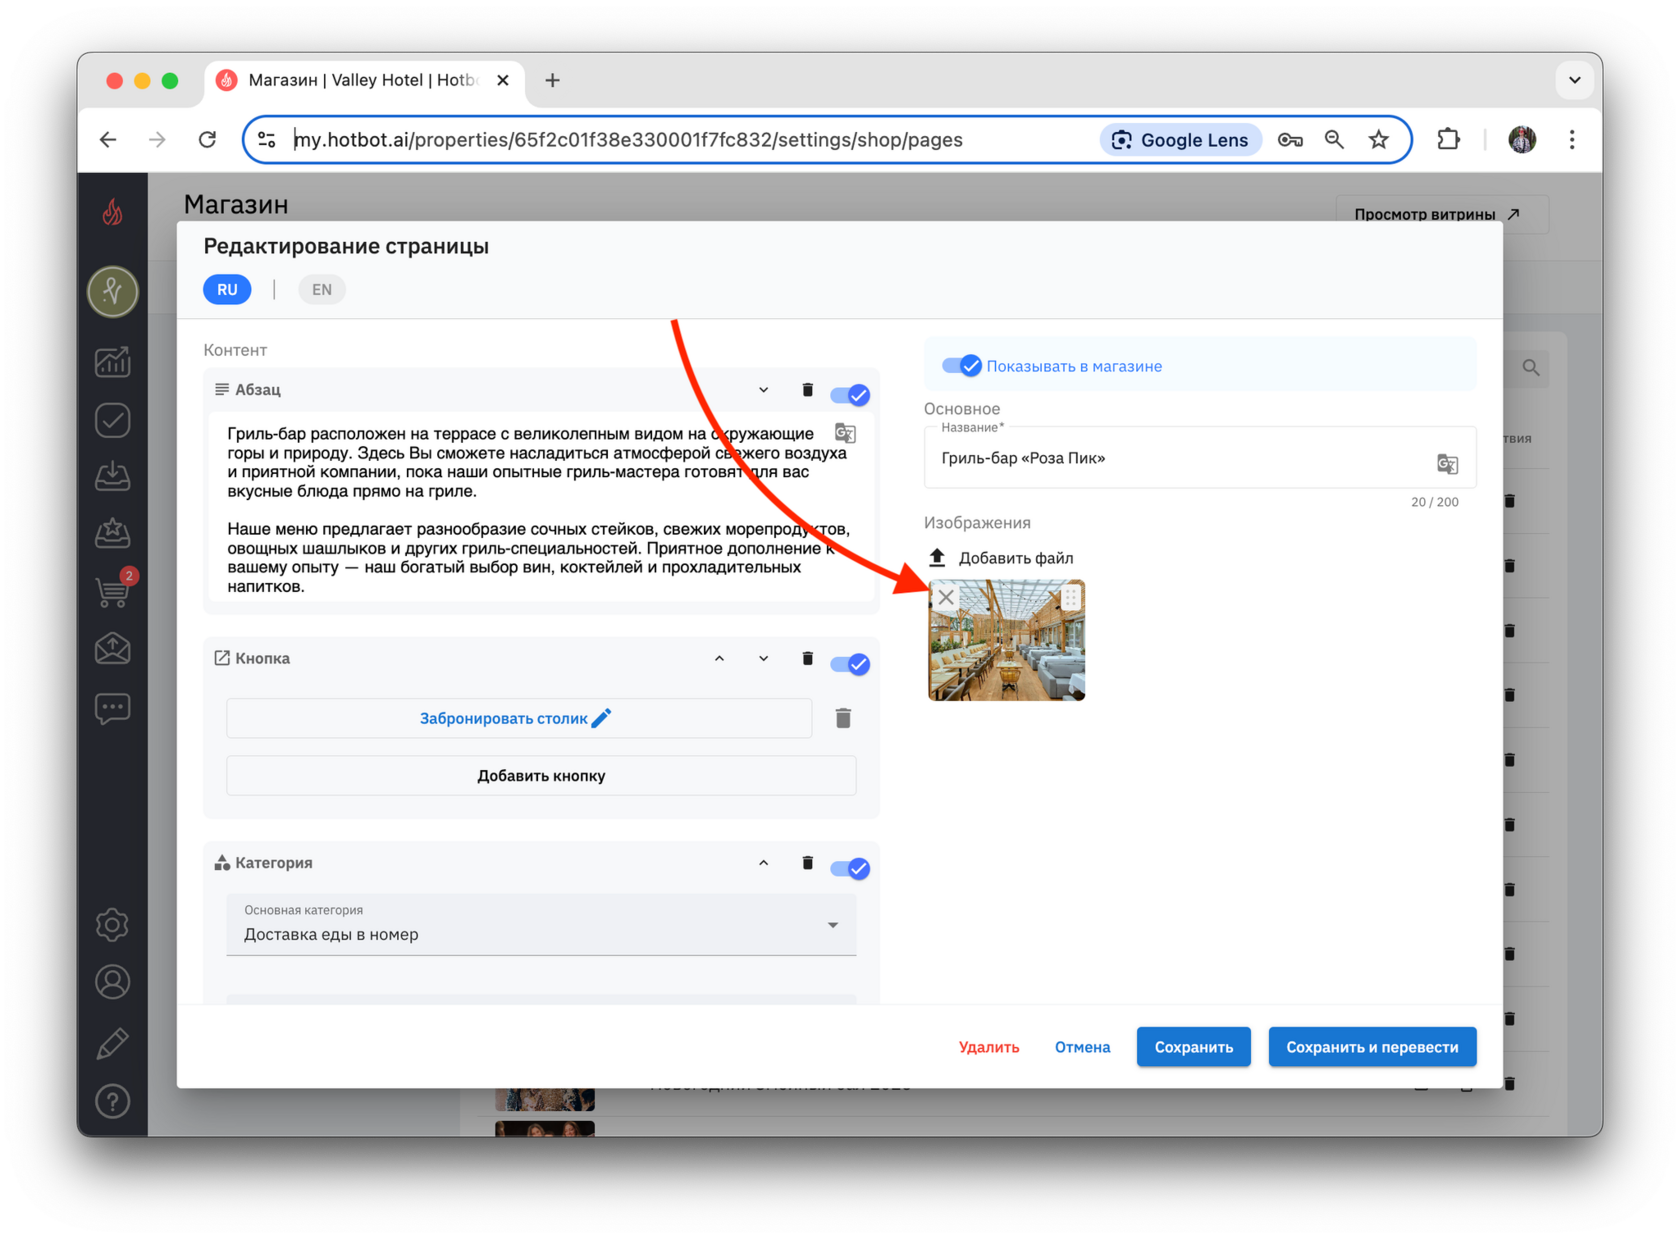Open the Chrome three-dot menu

tap(1572, 140)
